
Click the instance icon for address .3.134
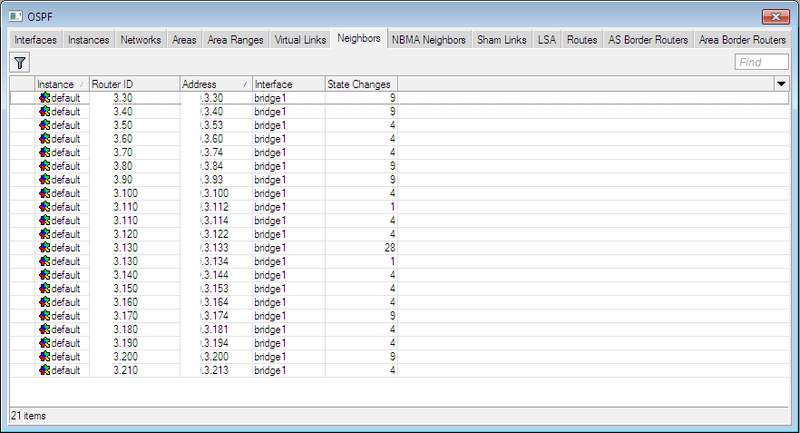pyautogui.click(x=45, y=261)
